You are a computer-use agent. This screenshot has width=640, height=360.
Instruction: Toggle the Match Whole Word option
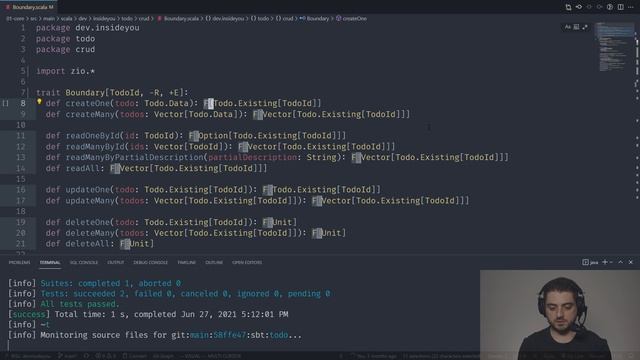click(576, 27)
